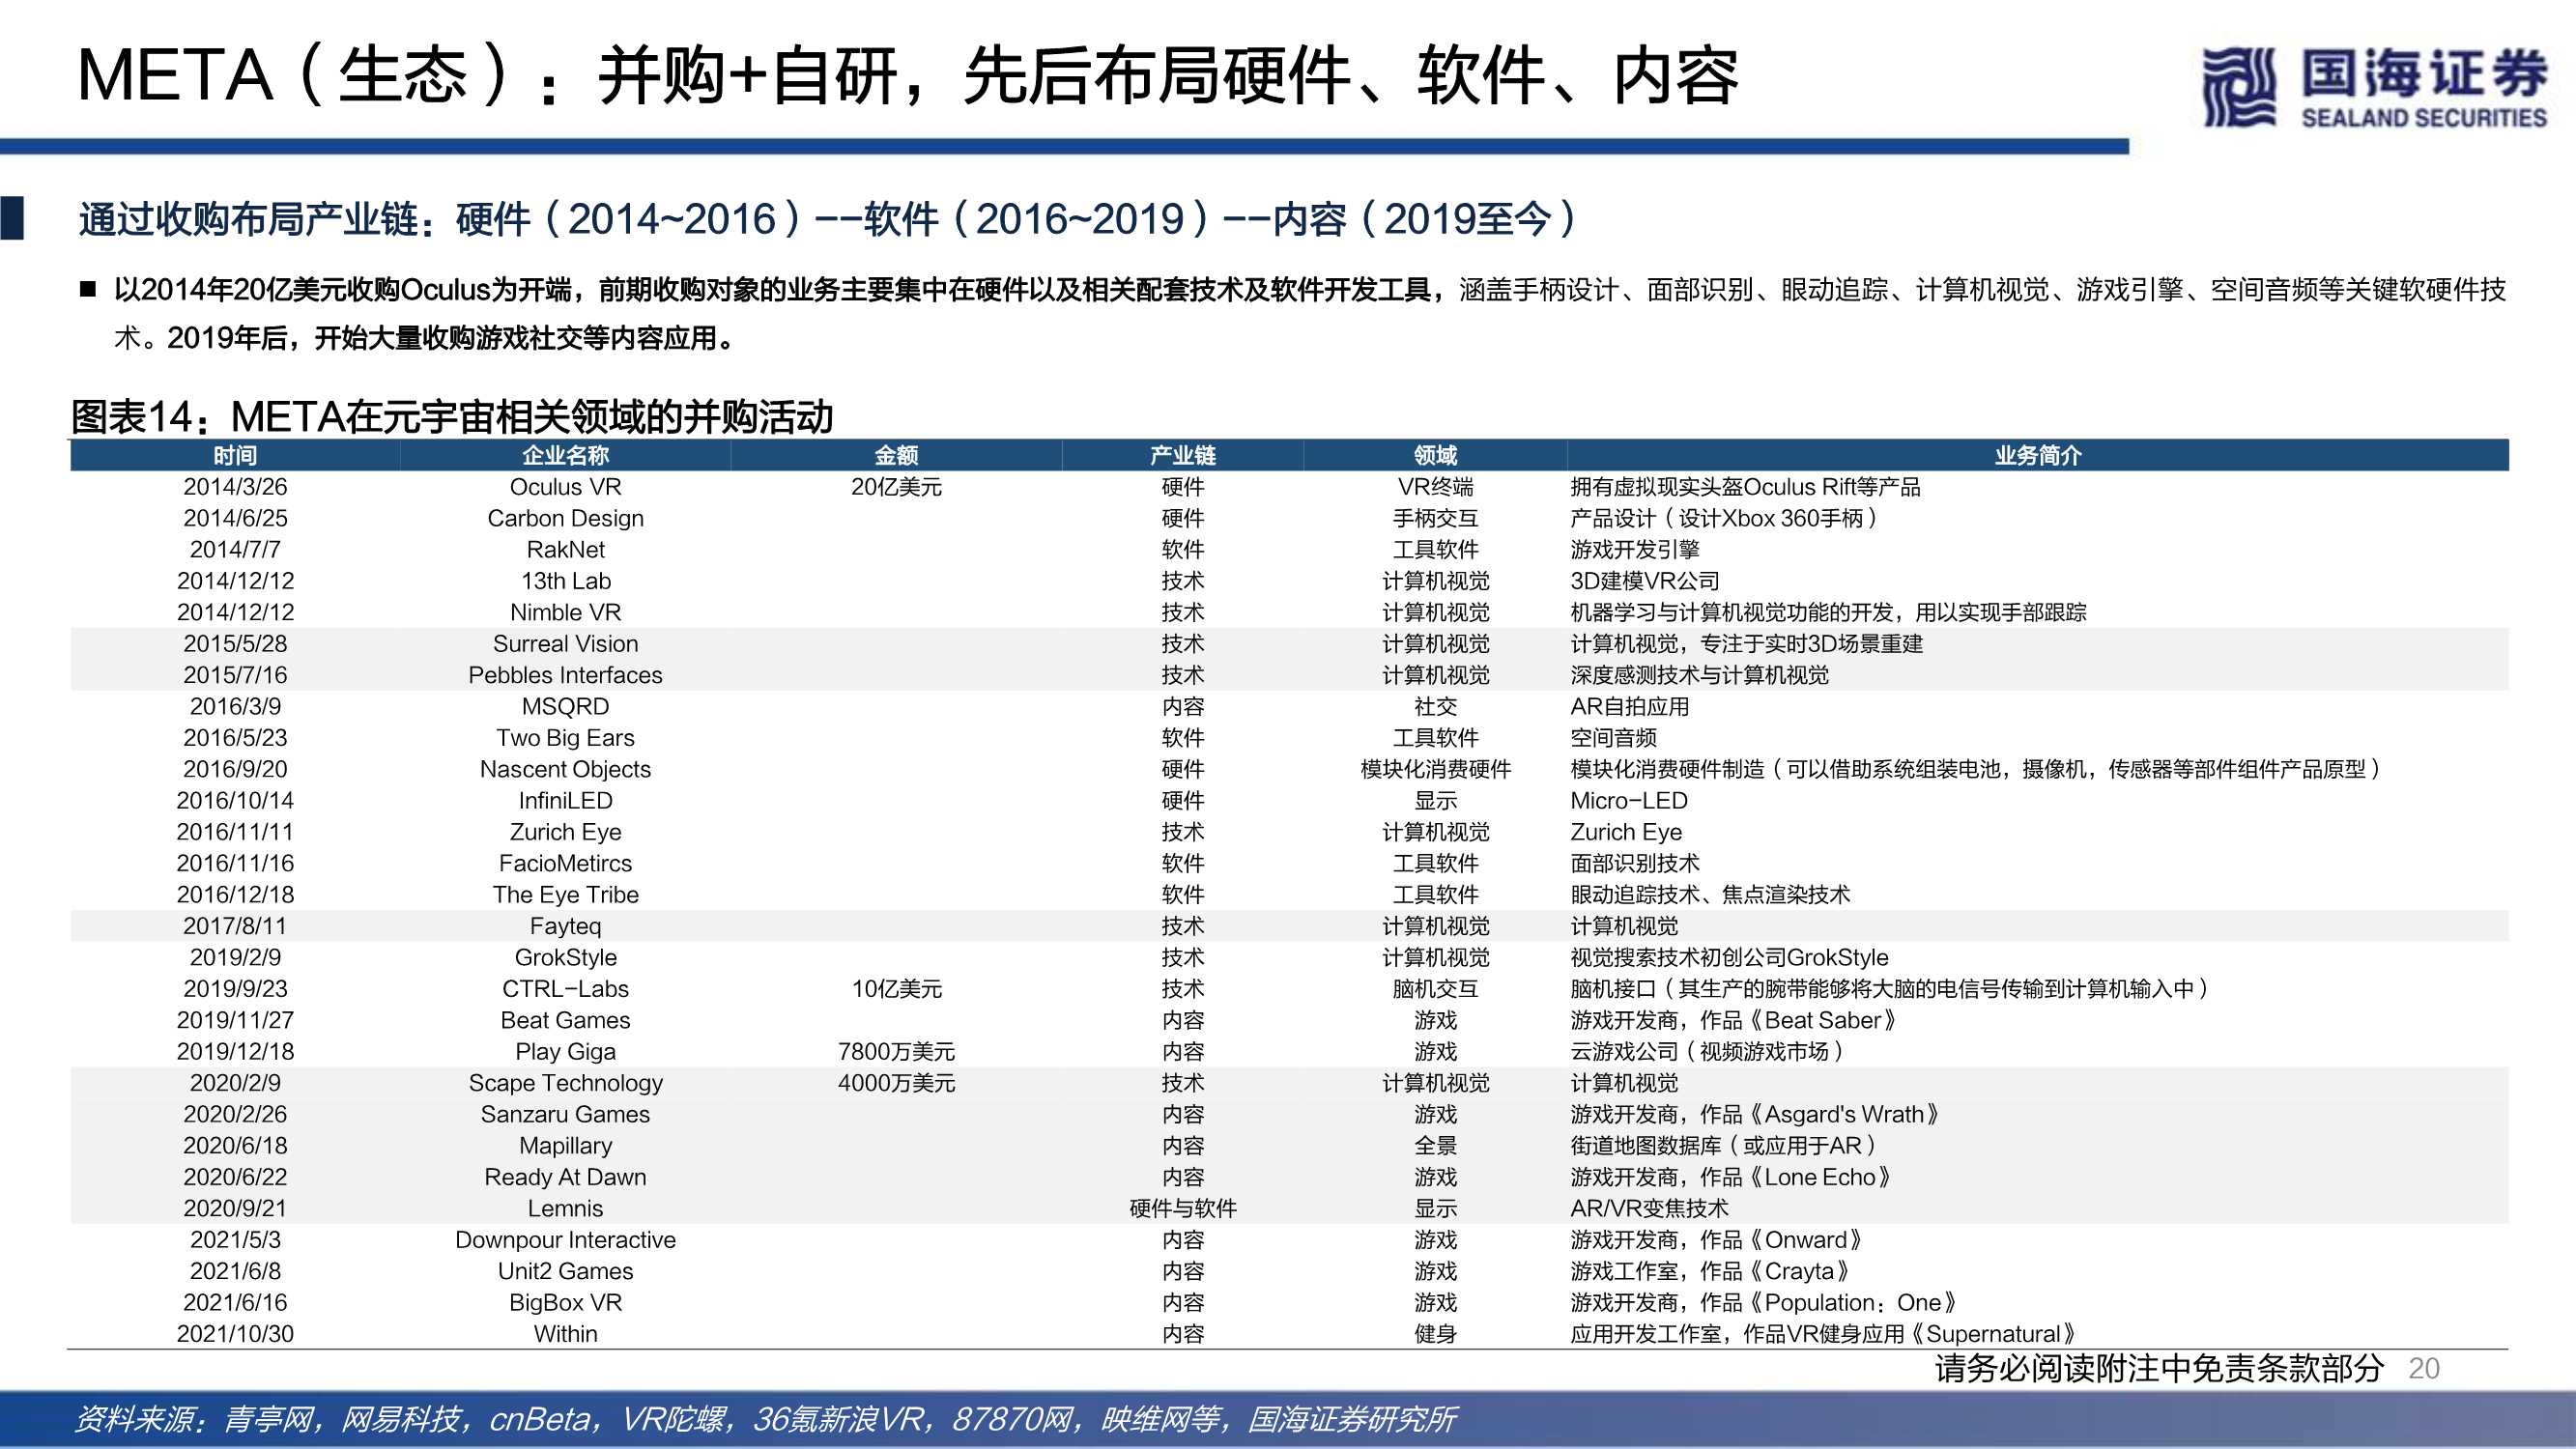Click the date 2014/3/26
Image resolution: width=2576 pixels, height=1449 pixels.
pyautogui.click(x=235, y=487)
